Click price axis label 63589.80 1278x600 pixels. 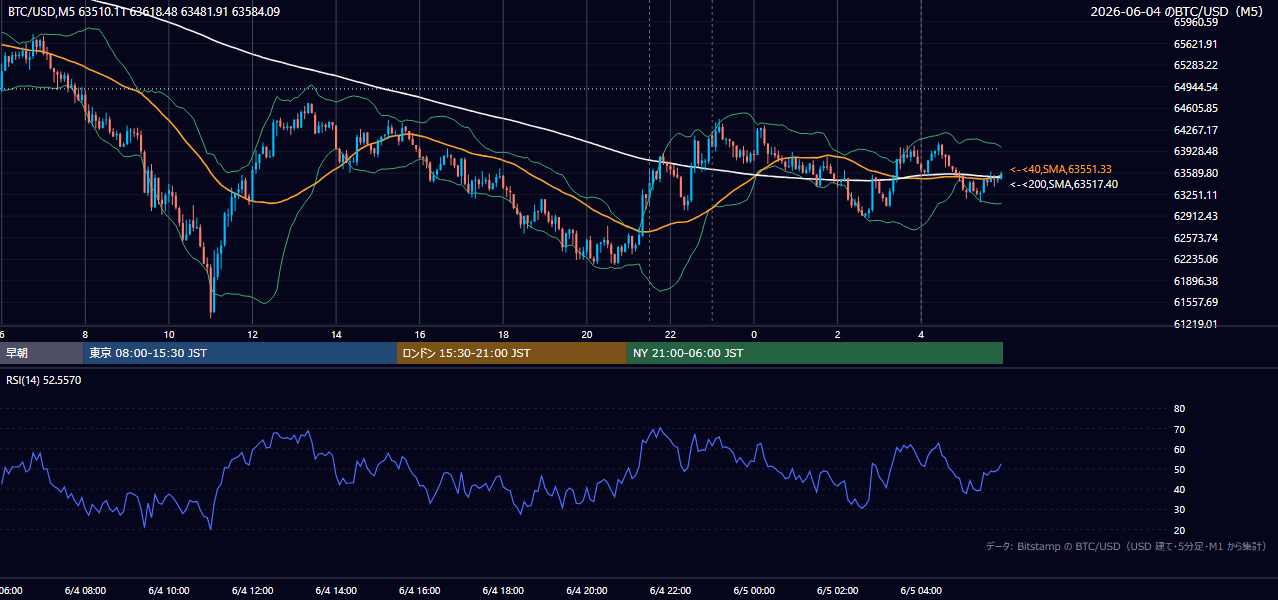coord(1195,173)
